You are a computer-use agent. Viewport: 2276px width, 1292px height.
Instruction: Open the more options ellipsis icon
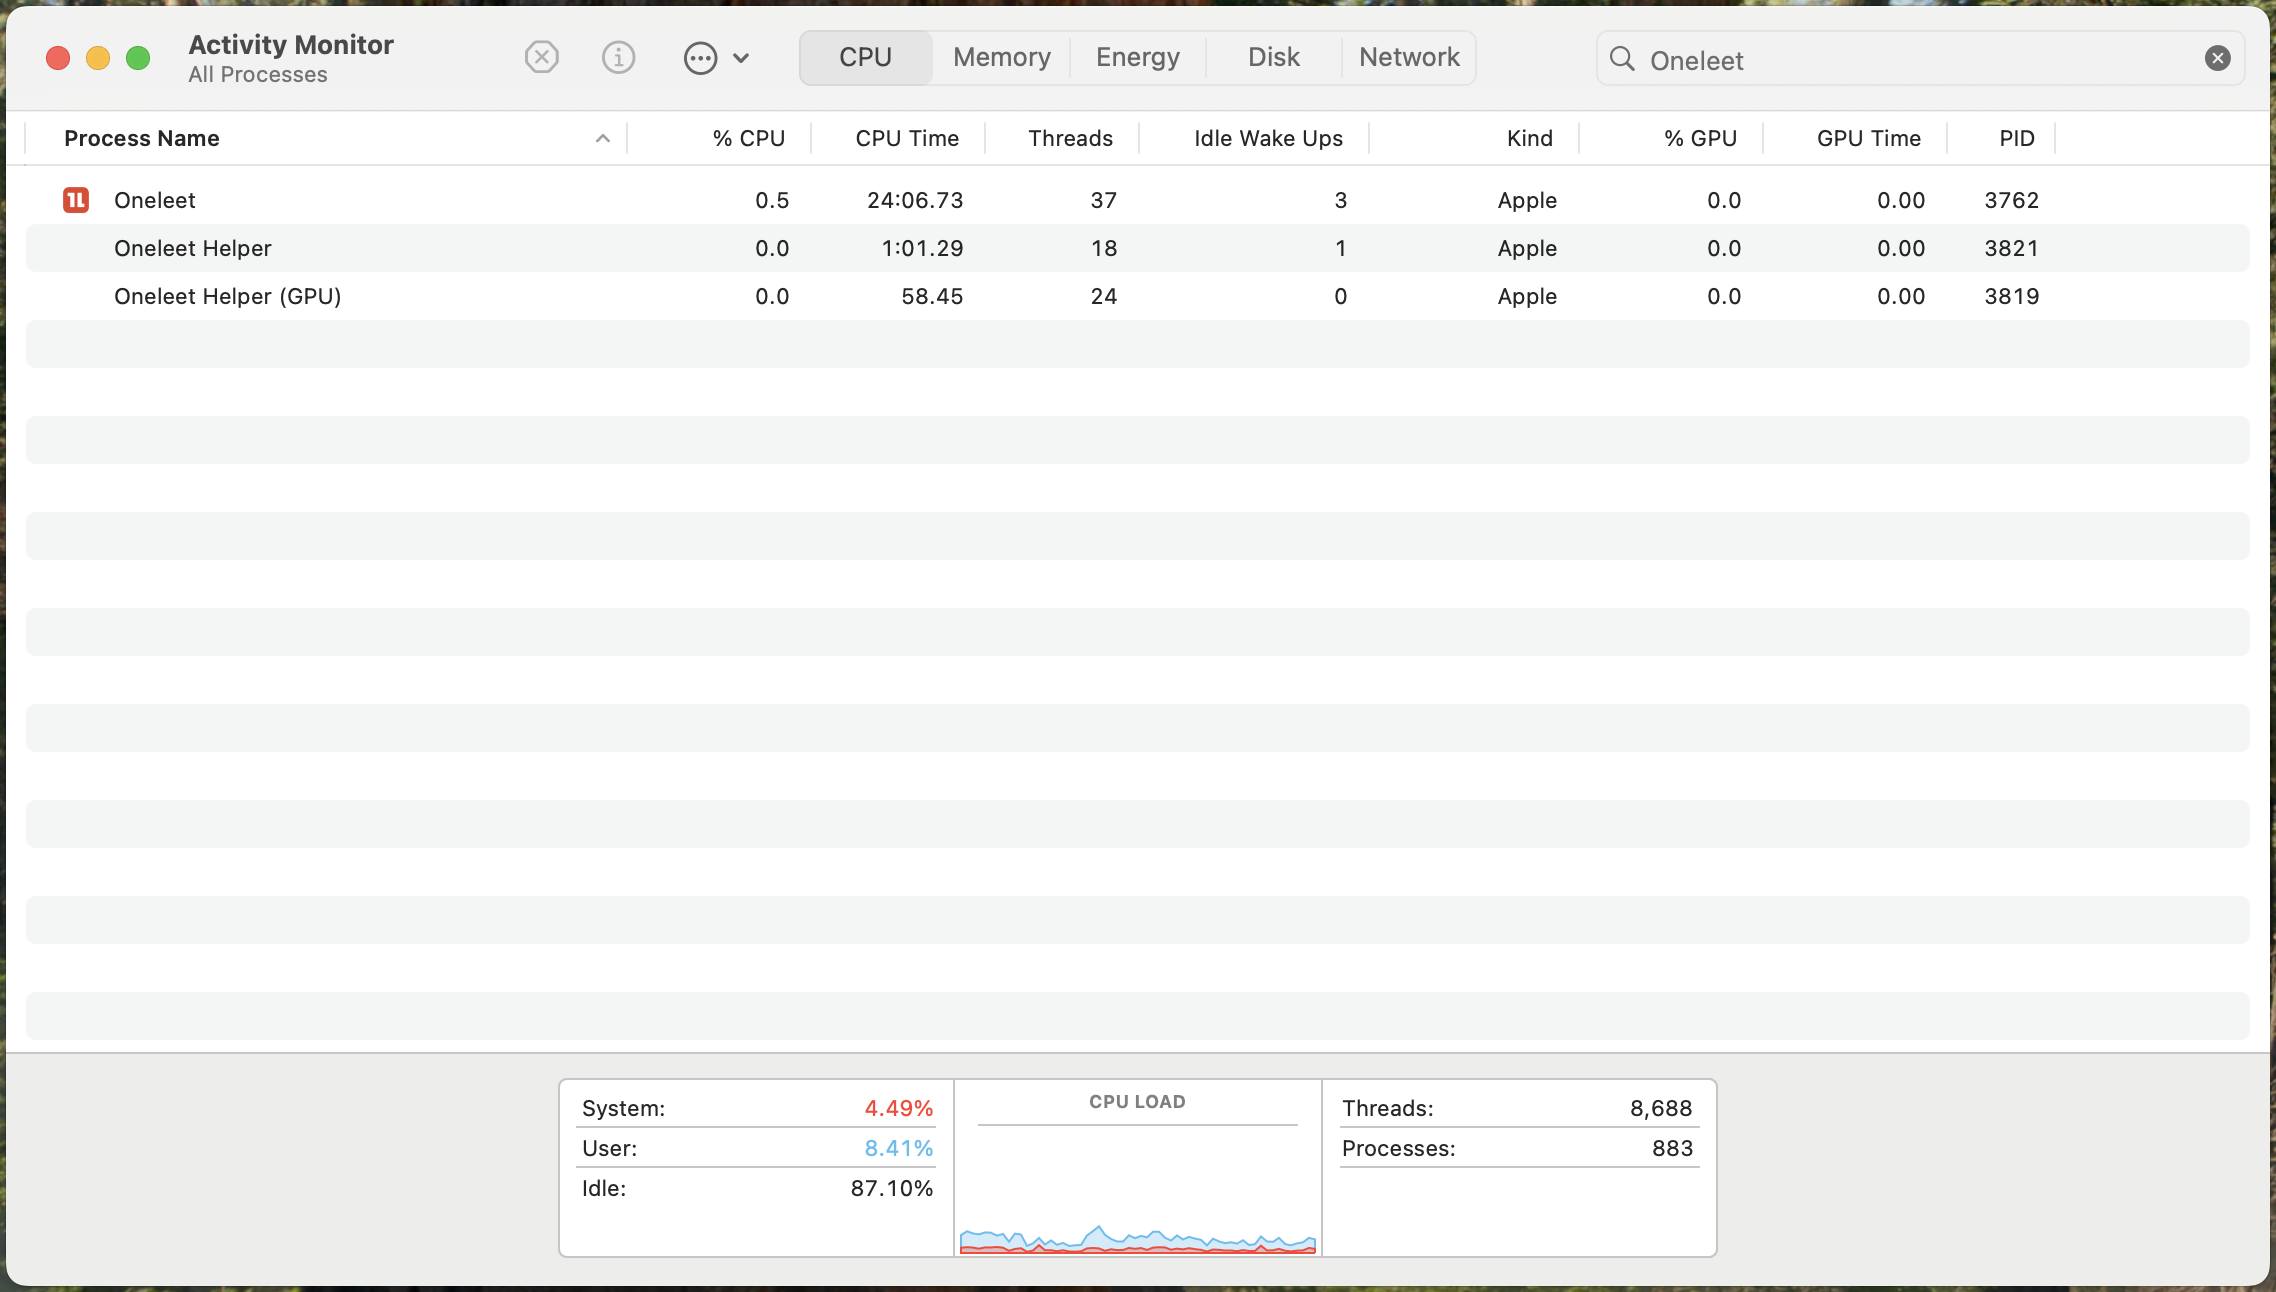point(700,57)
